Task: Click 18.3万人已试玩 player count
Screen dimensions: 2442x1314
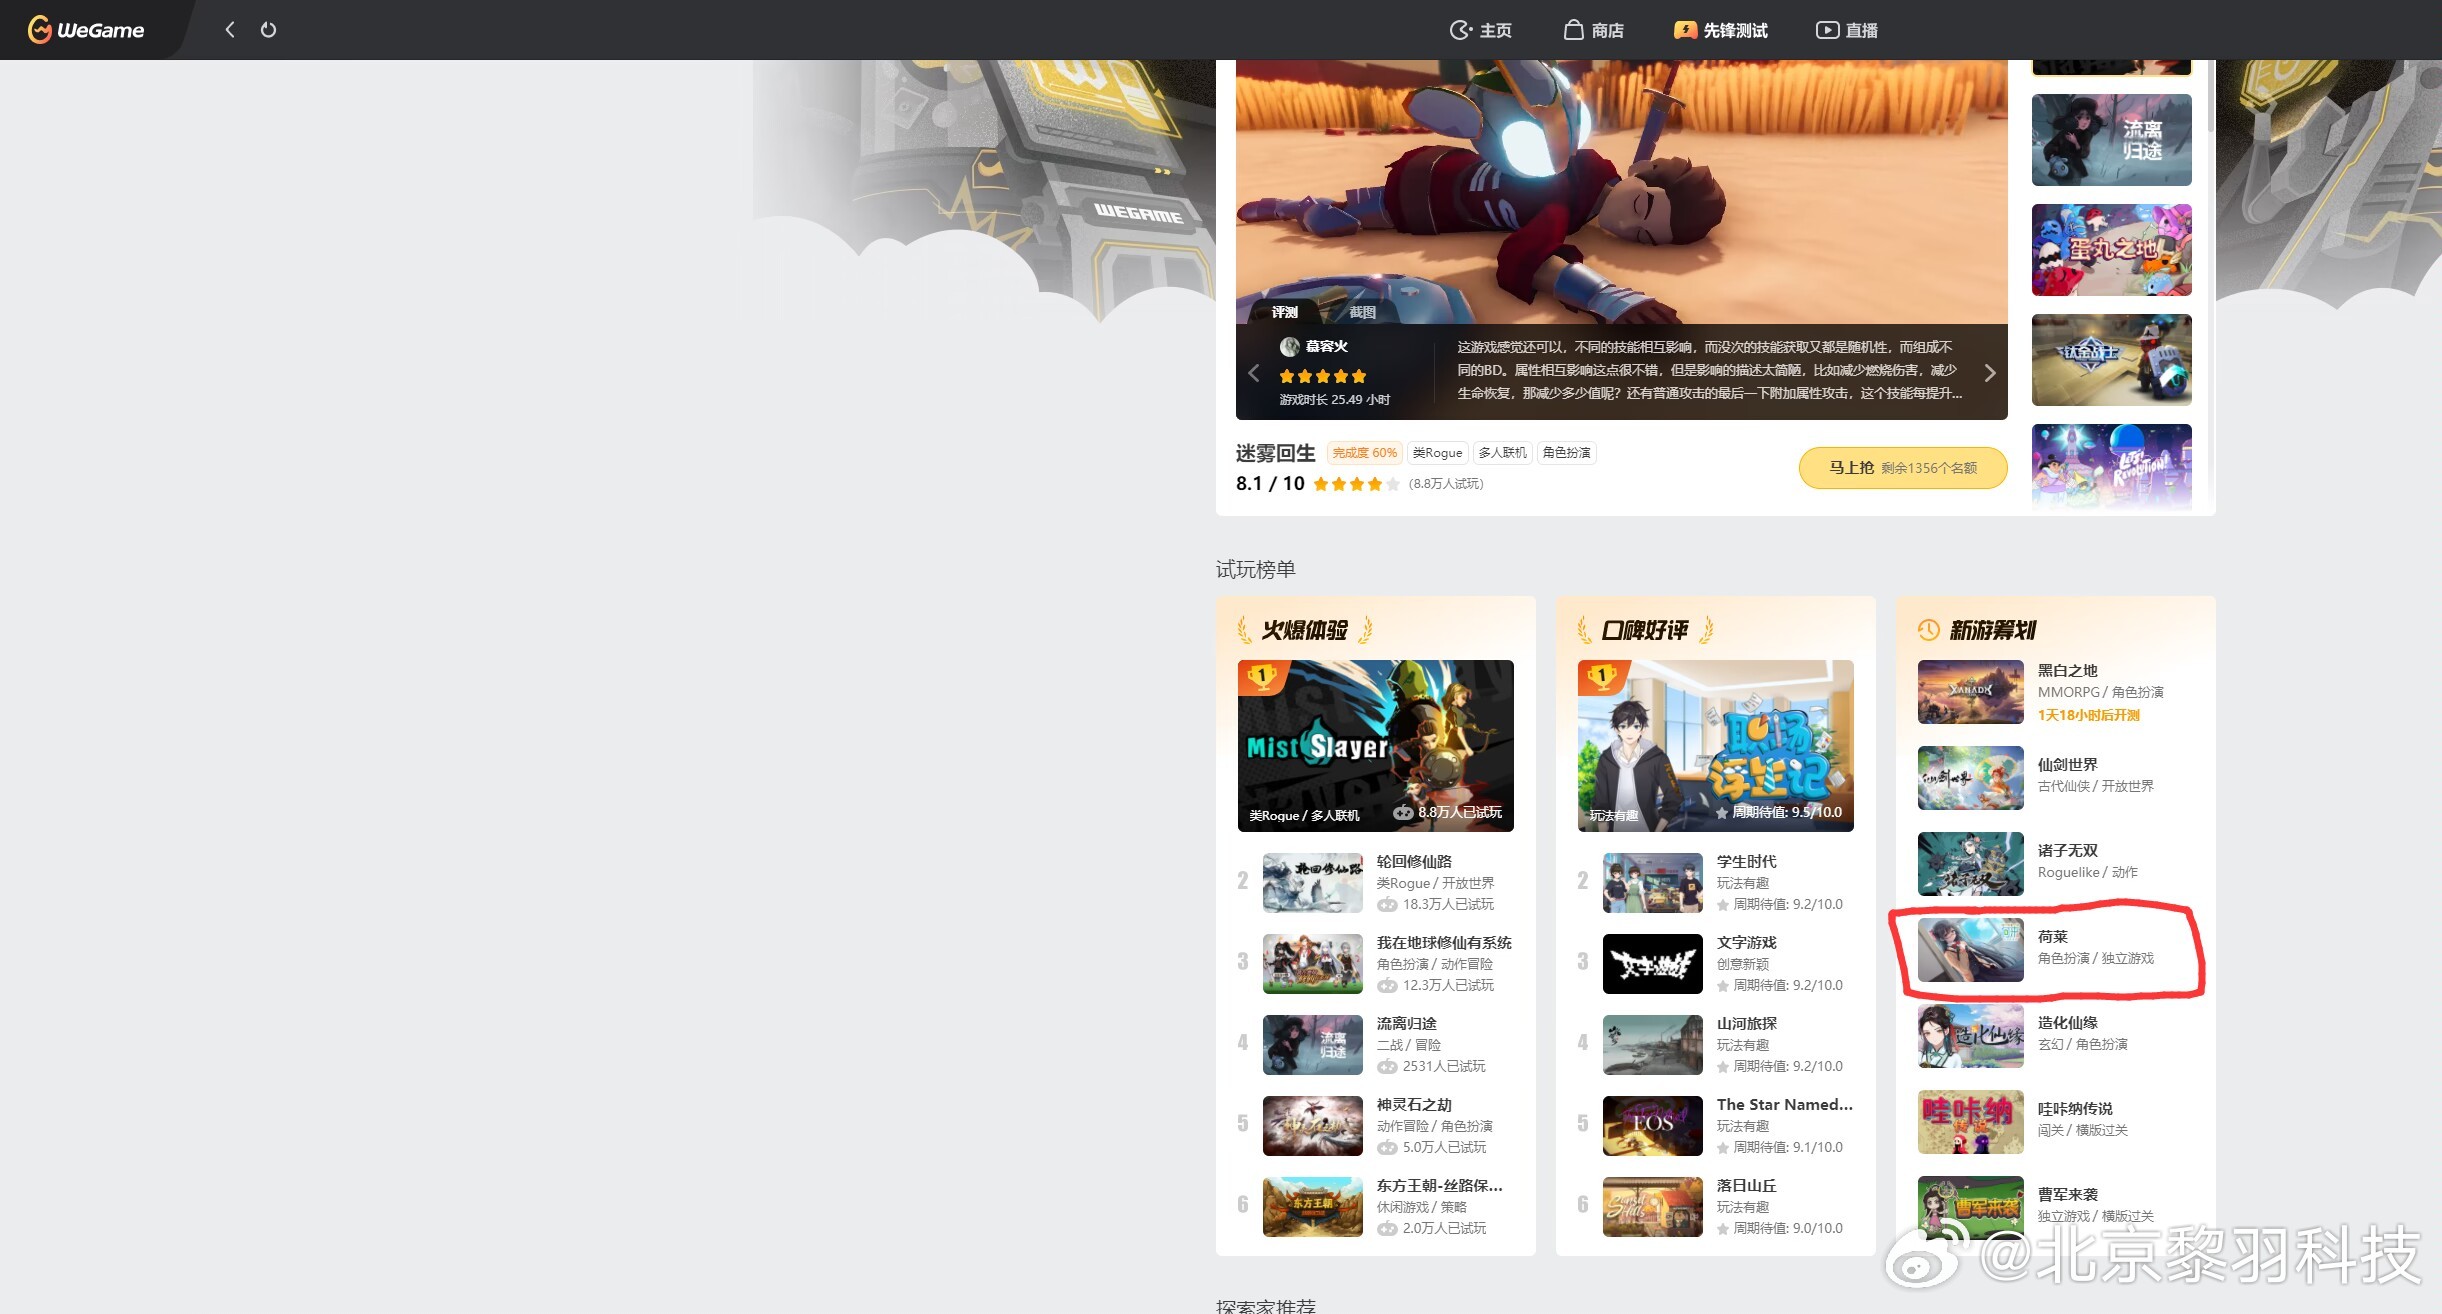Action: (x=1447, y=904)
